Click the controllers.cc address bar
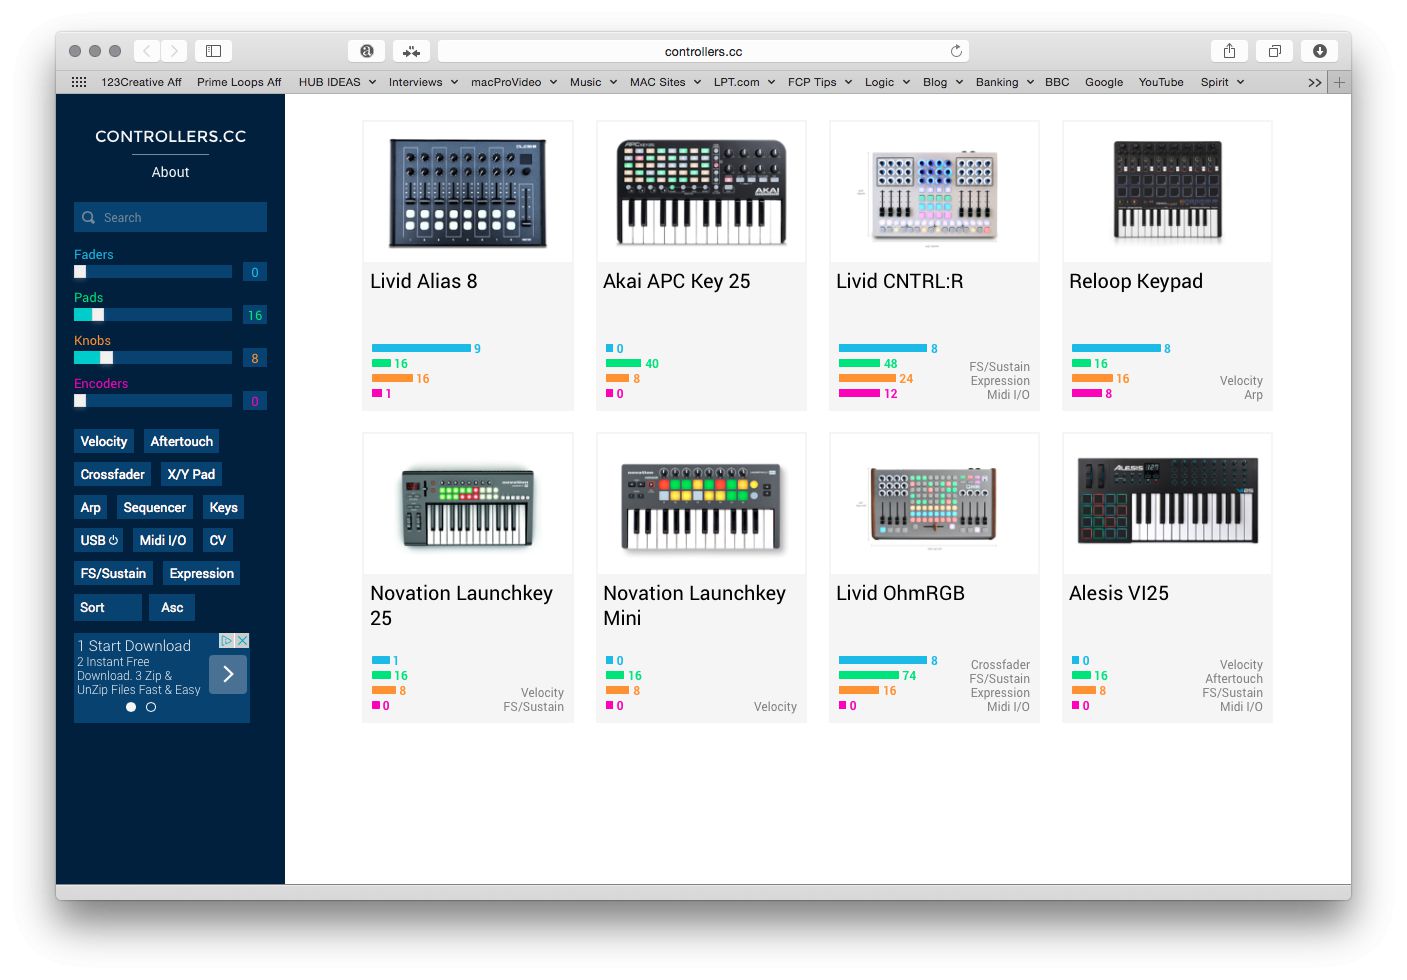Image resolution: width=1407 pixels, height=980 pixels. [x=703, y=51]
